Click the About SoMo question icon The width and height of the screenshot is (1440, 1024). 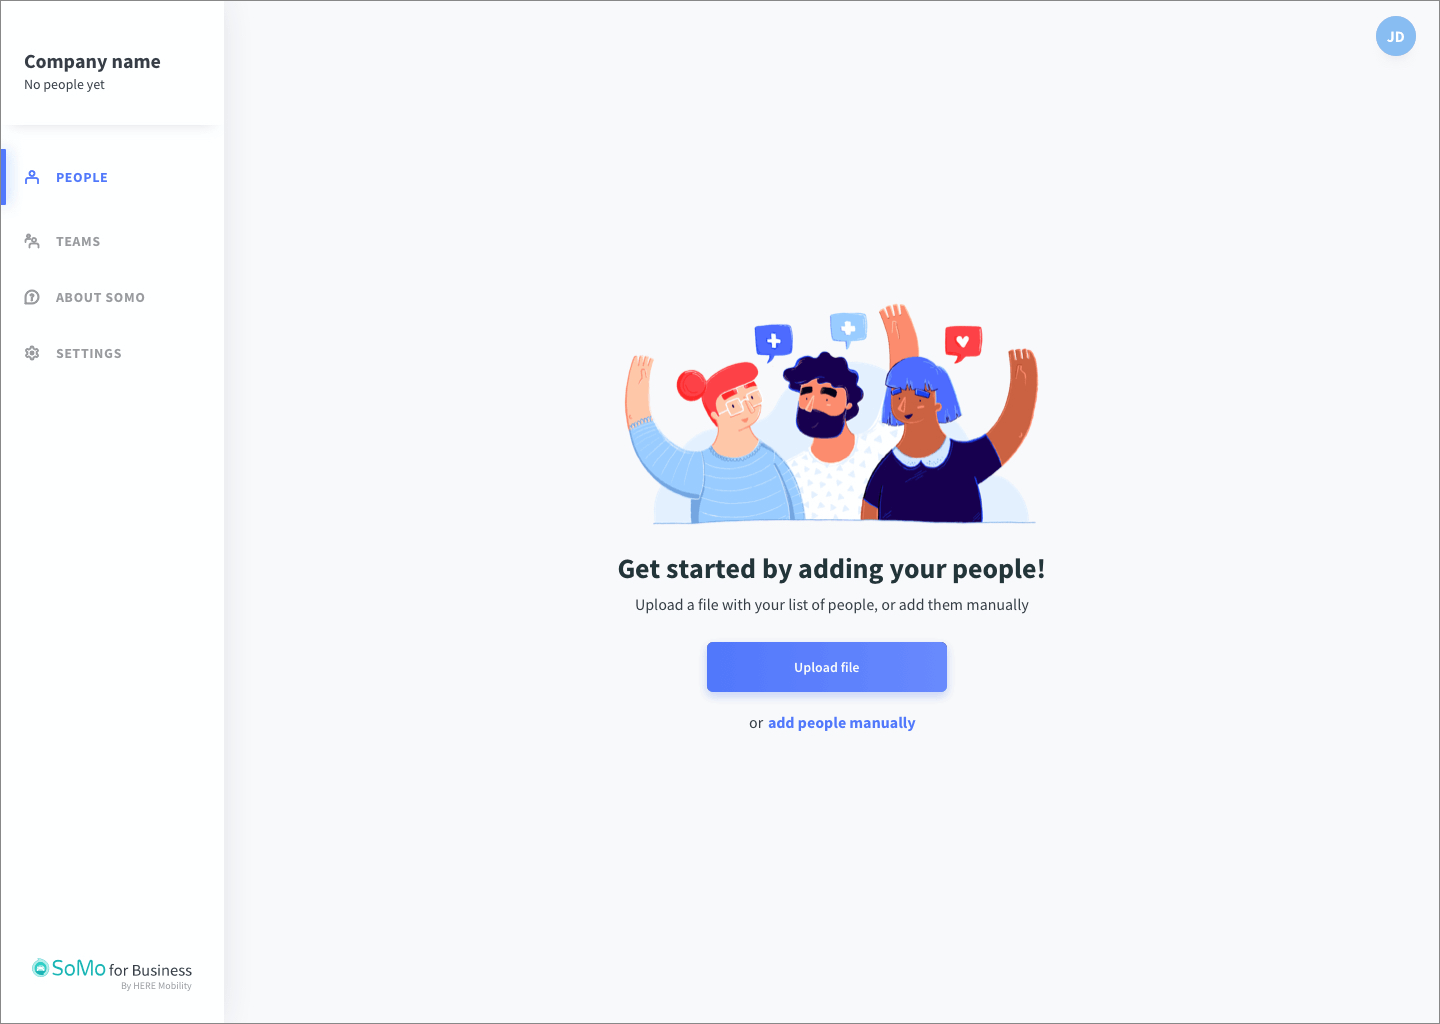click(32, 297)
